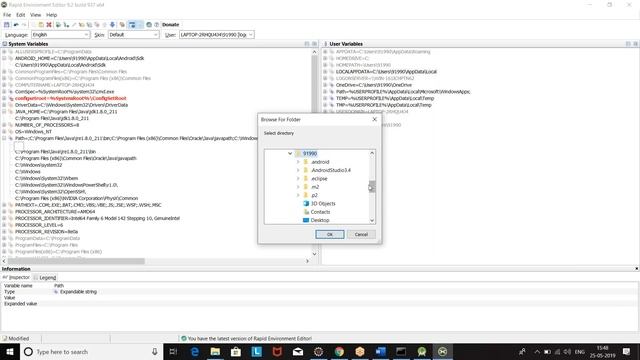Select the PATHEXT system variable
This screenshot has height=360, width=640.
point(88,205)
